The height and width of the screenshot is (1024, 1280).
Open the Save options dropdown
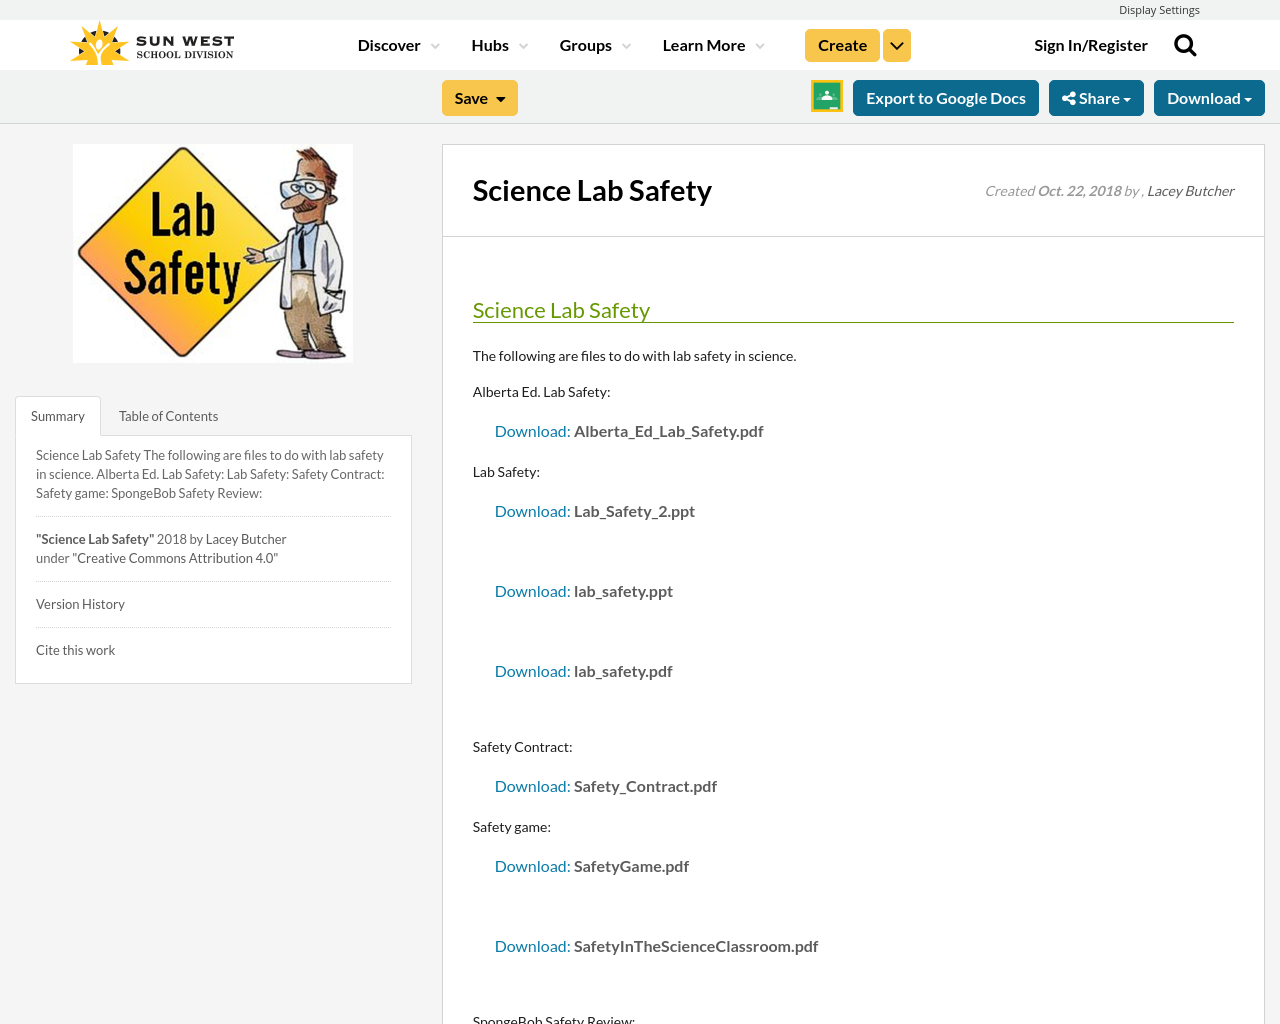click(479, 97)
